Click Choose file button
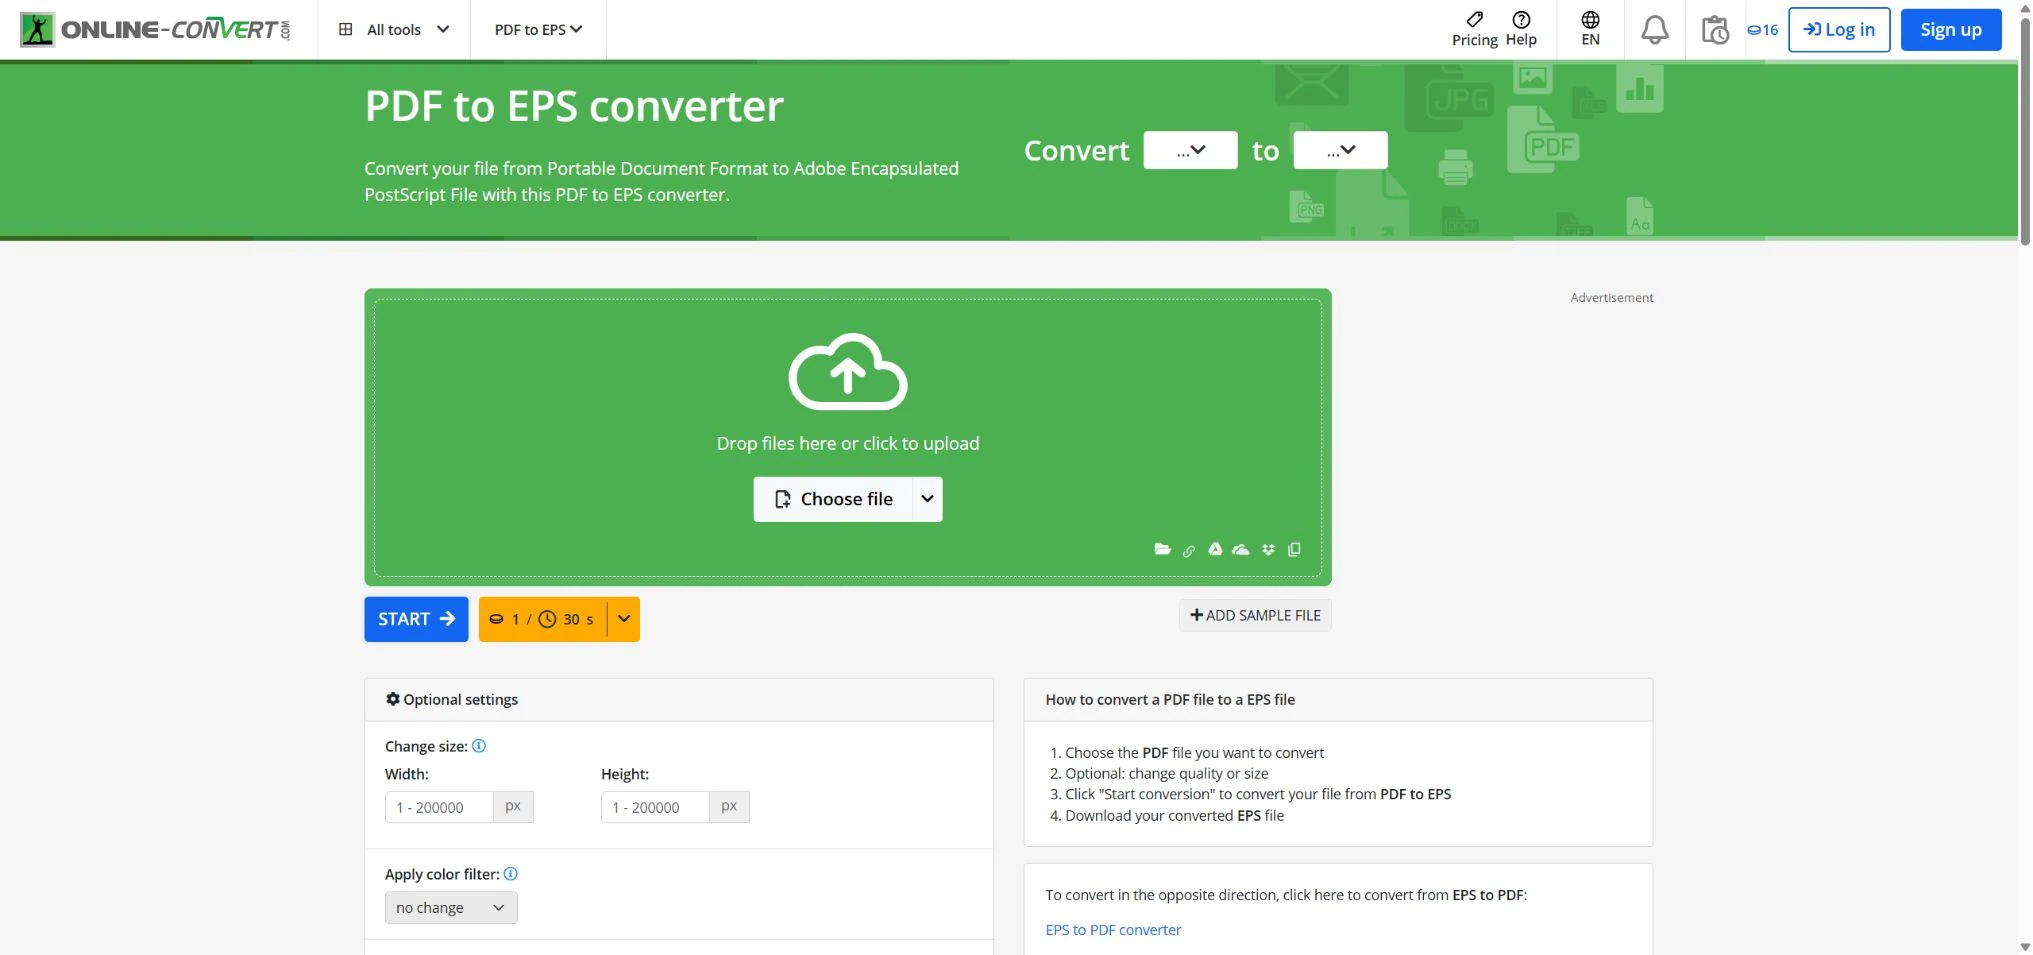 point(833,499)
